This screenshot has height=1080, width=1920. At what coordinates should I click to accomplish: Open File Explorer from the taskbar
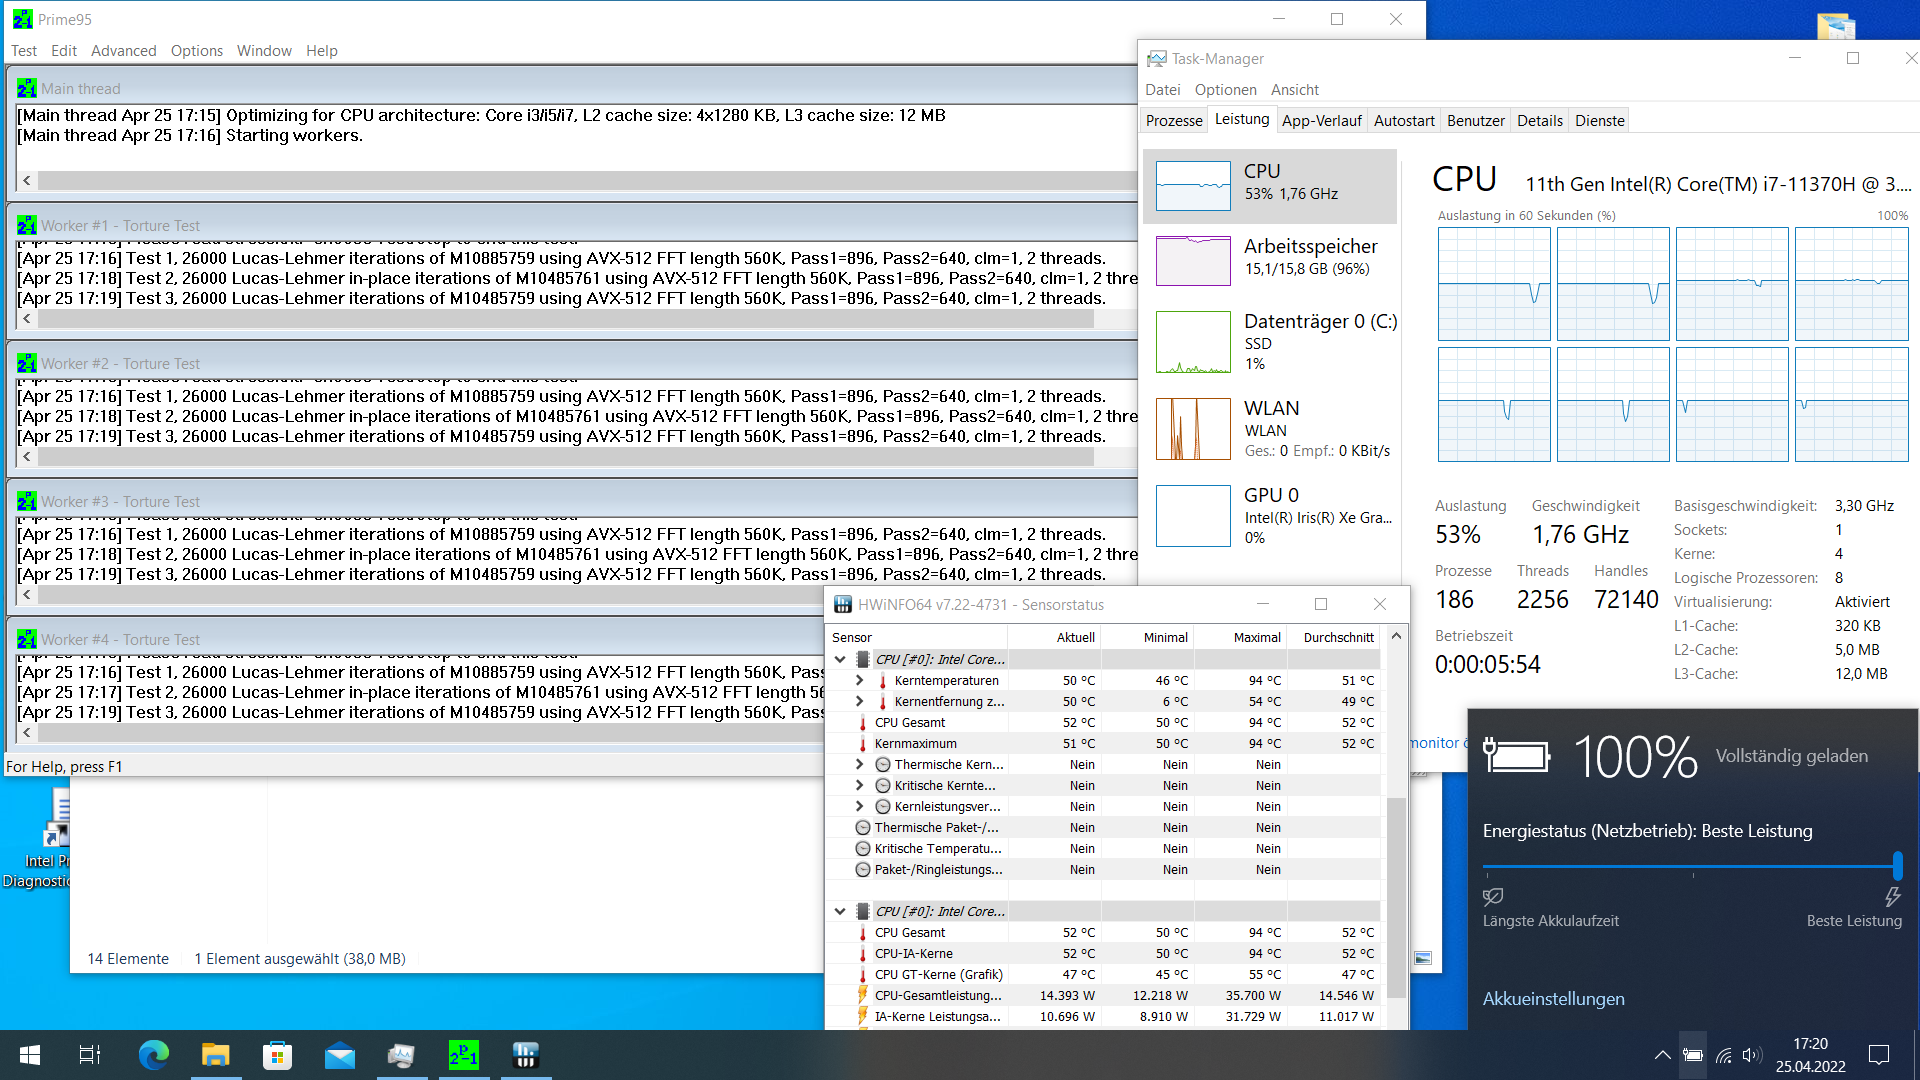(216, 1055)
